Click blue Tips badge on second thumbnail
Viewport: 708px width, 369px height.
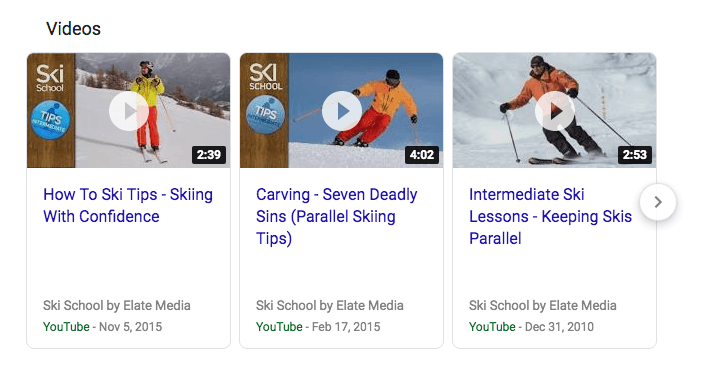click(266, 115)
